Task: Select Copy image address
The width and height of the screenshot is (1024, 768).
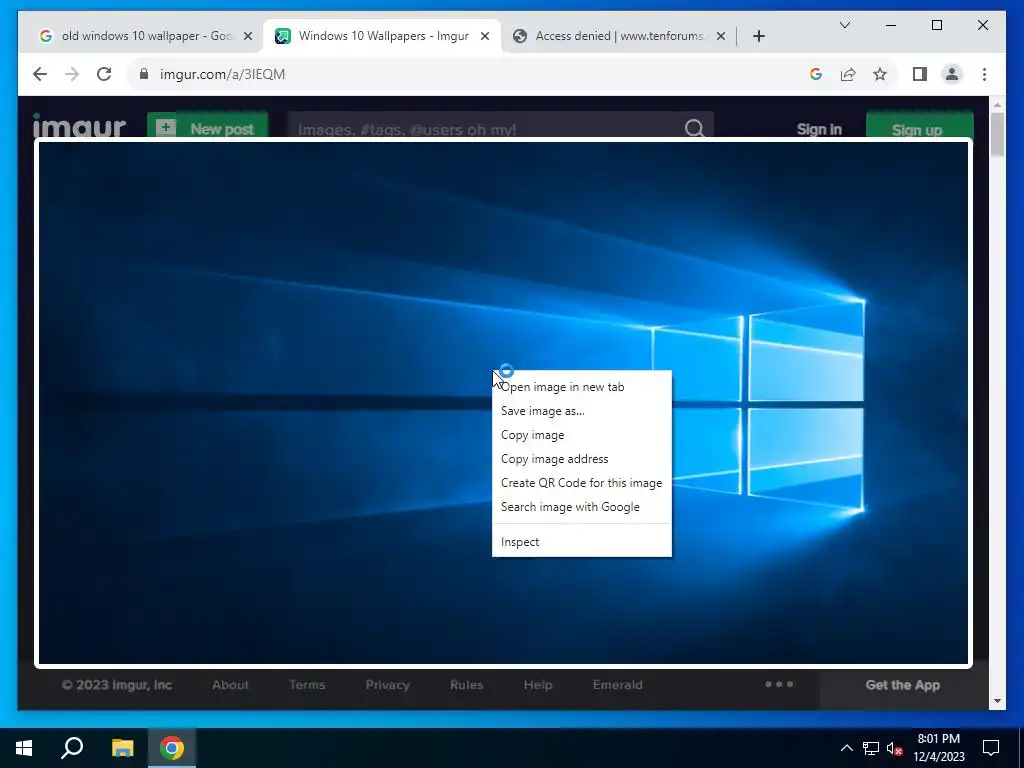Action: (x=581, y=459)
